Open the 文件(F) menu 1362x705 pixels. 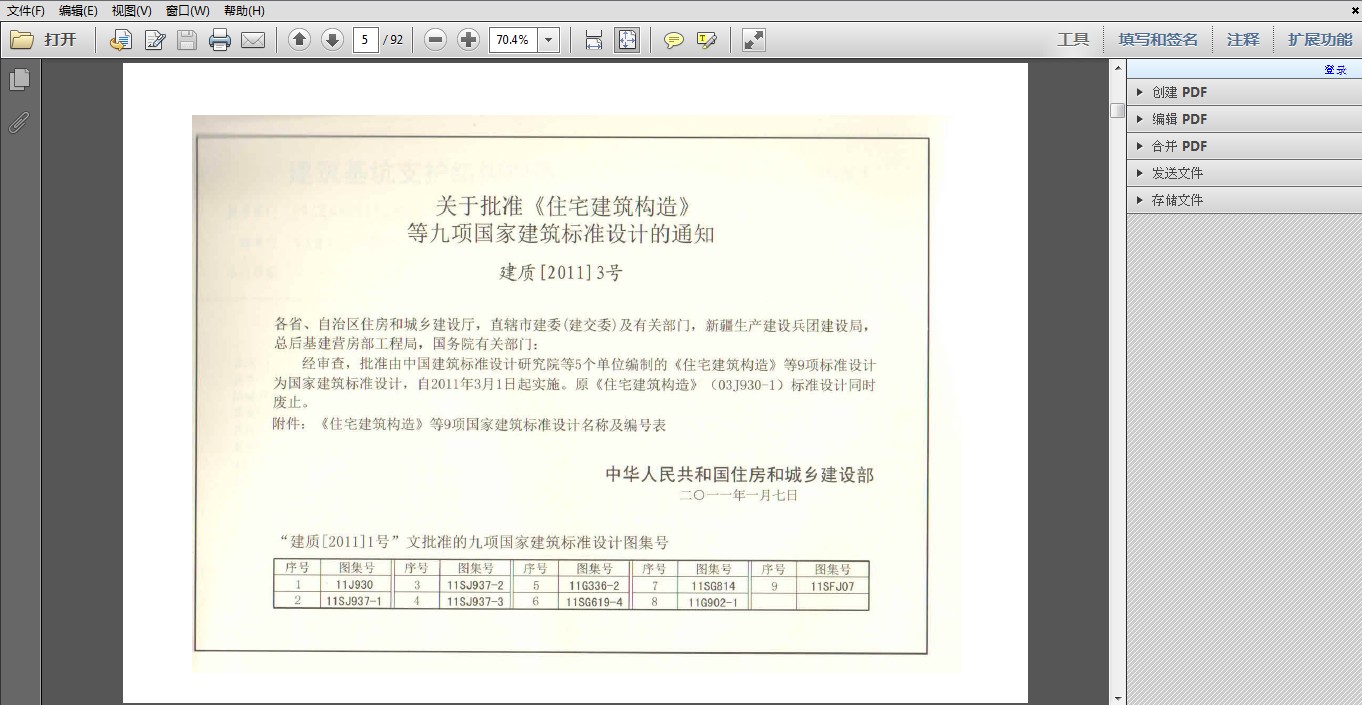26,10
